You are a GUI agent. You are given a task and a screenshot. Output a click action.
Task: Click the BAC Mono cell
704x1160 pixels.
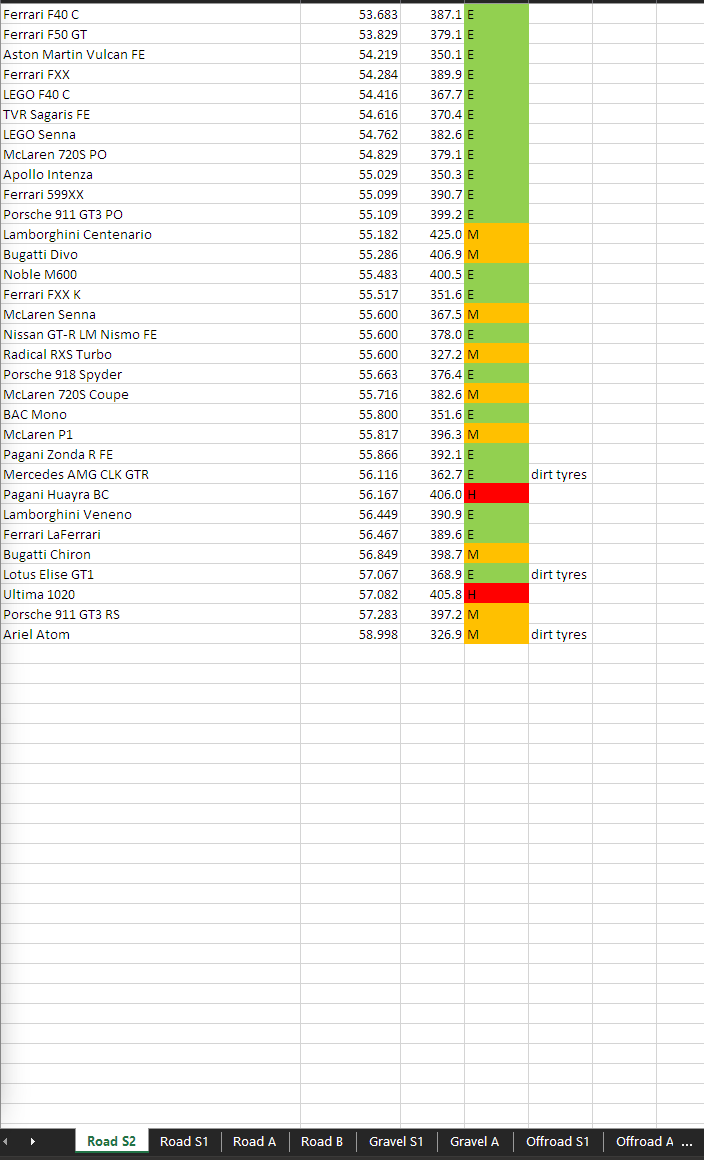click(x=151, y=414)
